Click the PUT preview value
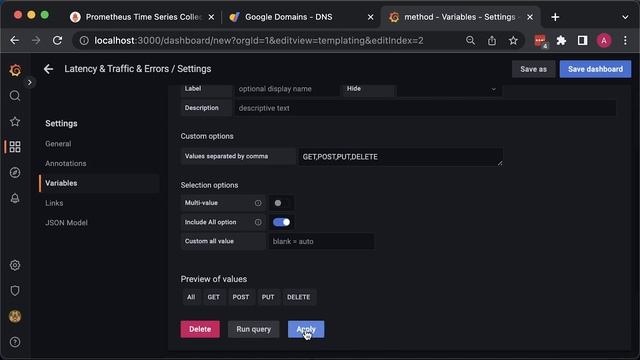Image resolution: width=640 pixels, height=360 pixels. tap(268, 297)
